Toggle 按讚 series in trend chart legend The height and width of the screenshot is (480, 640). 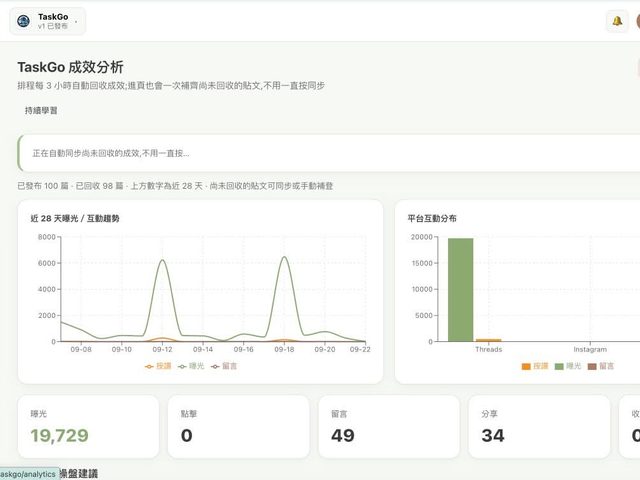(158, 366)
